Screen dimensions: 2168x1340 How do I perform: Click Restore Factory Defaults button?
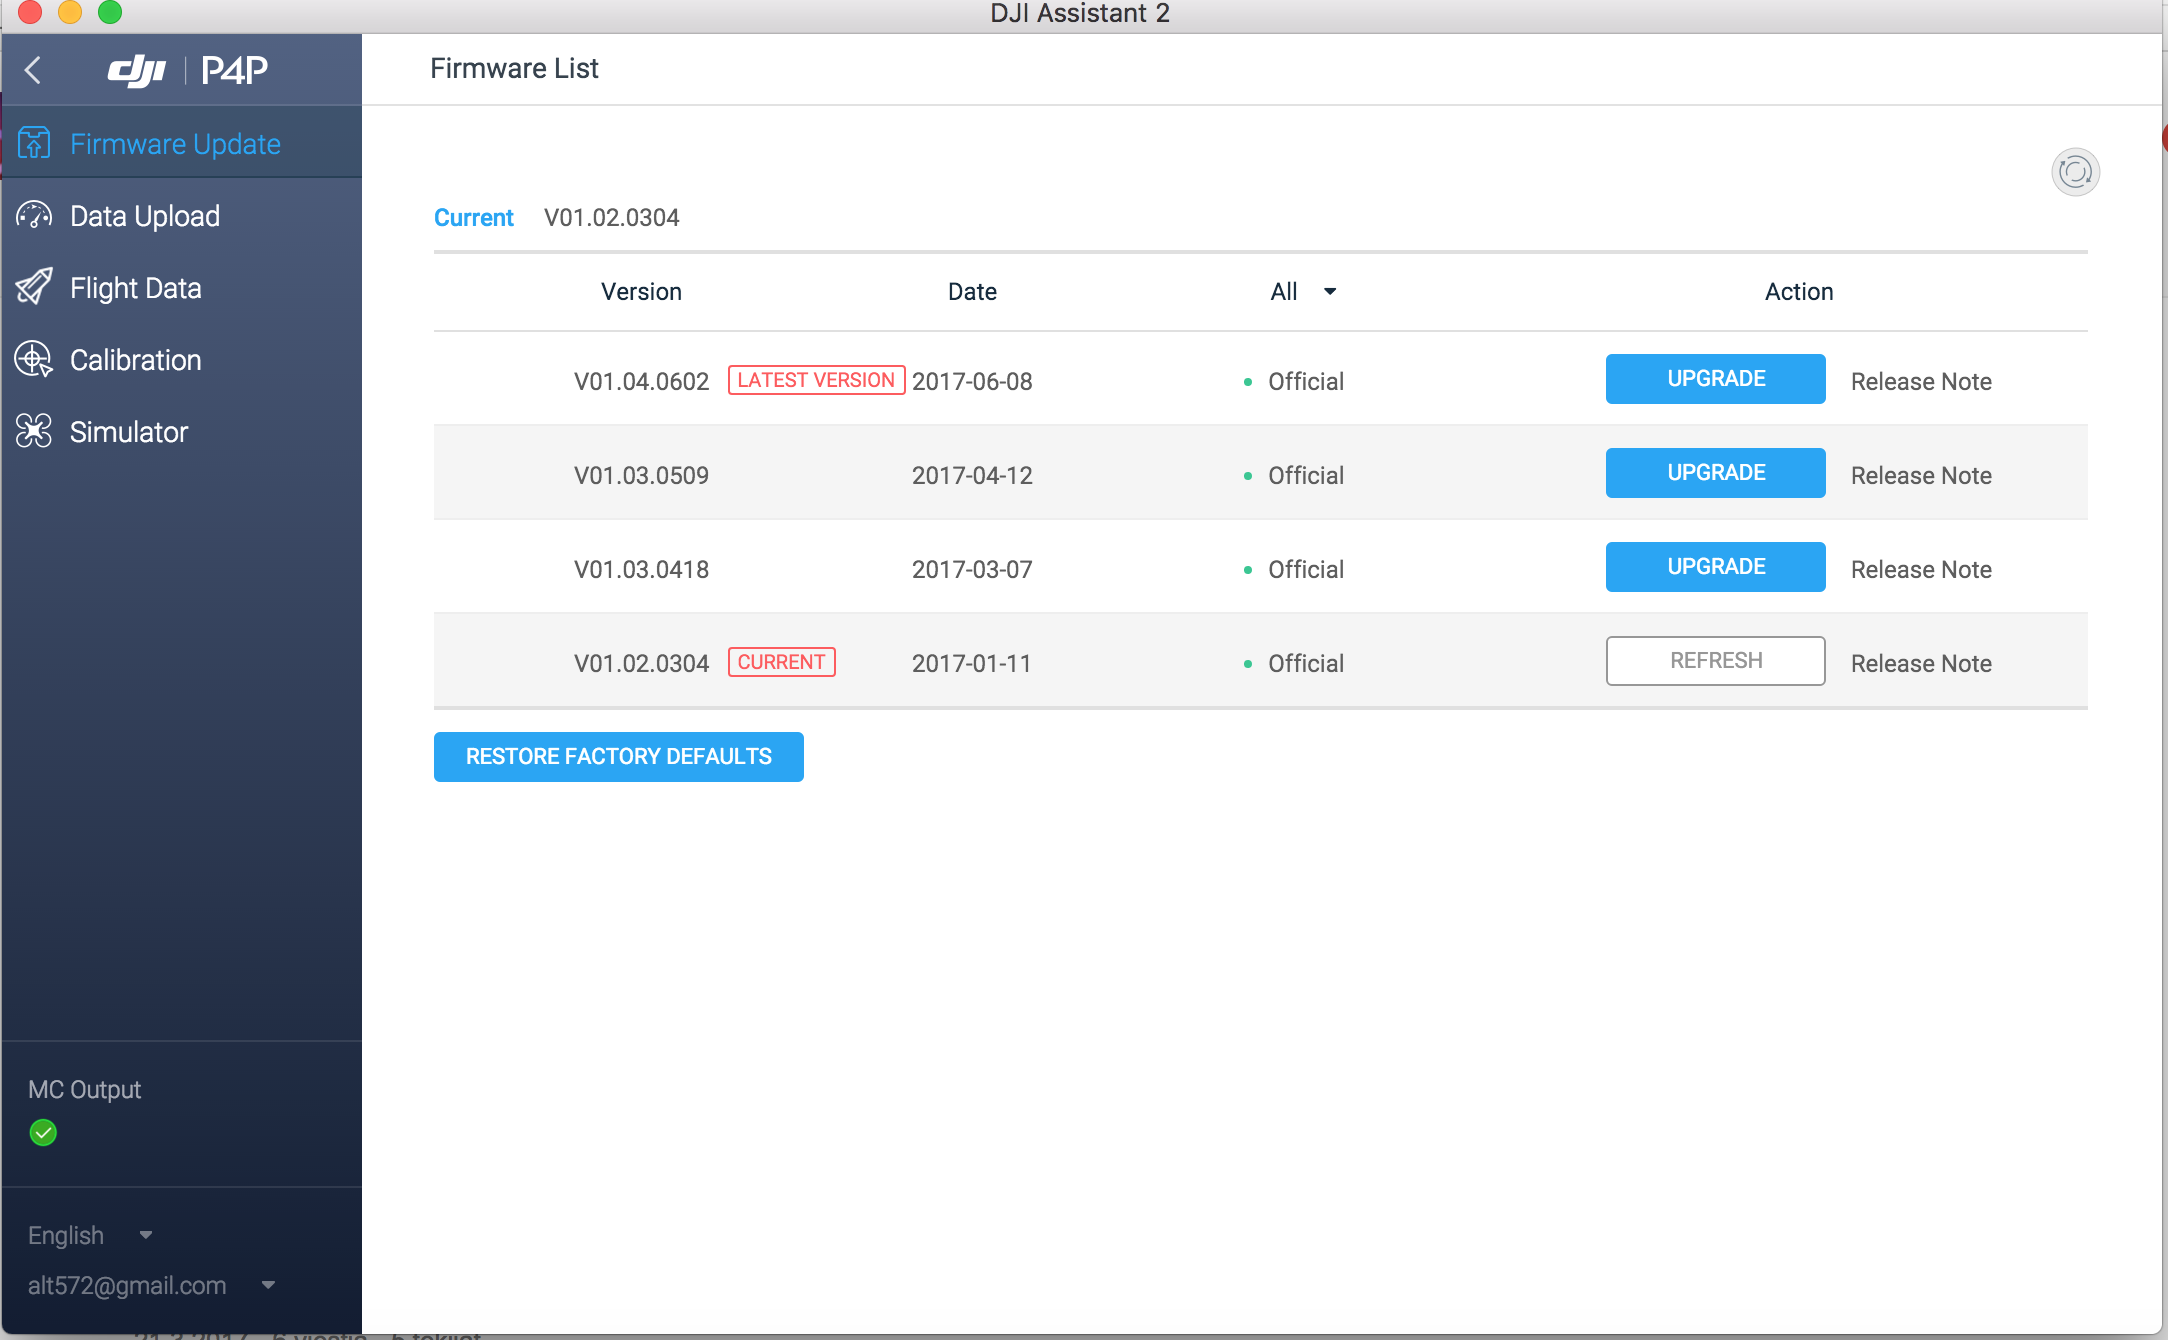pos(618,757)
